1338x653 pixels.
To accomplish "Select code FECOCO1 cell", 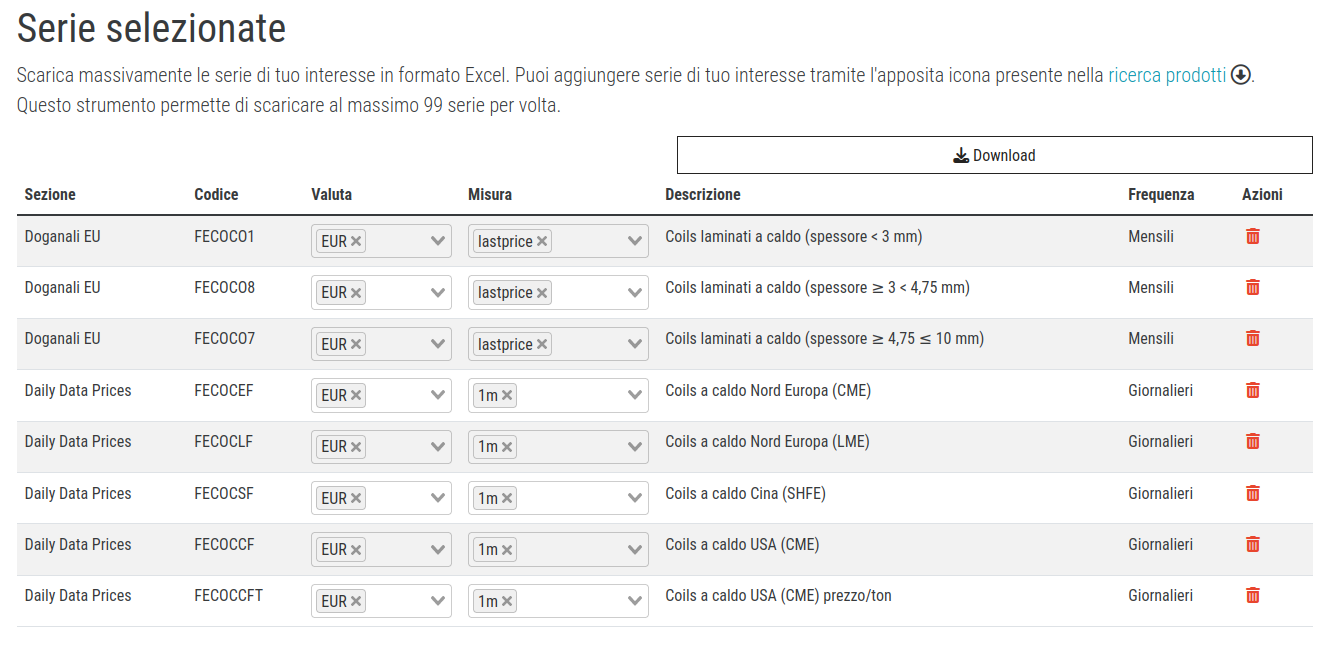I will point(224,237).
